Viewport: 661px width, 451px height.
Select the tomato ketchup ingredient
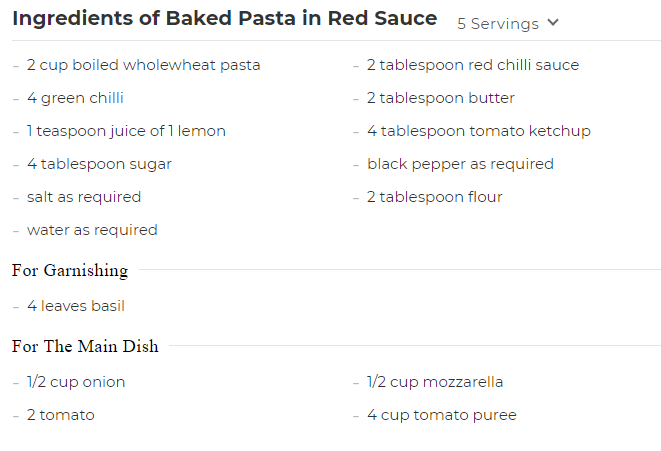478,131
